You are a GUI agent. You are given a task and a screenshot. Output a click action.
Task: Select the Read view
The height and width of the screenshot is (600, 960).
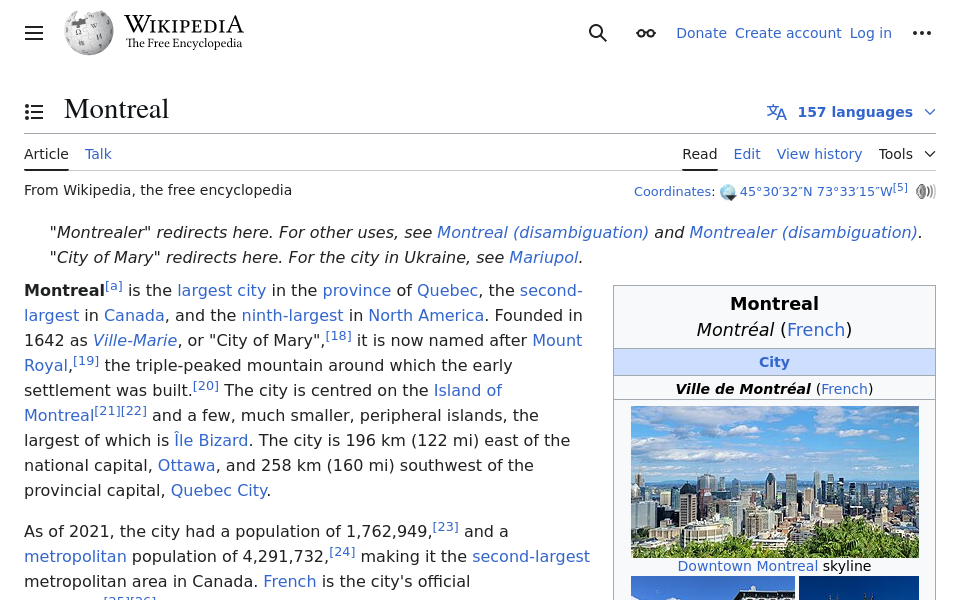point(700,154)
